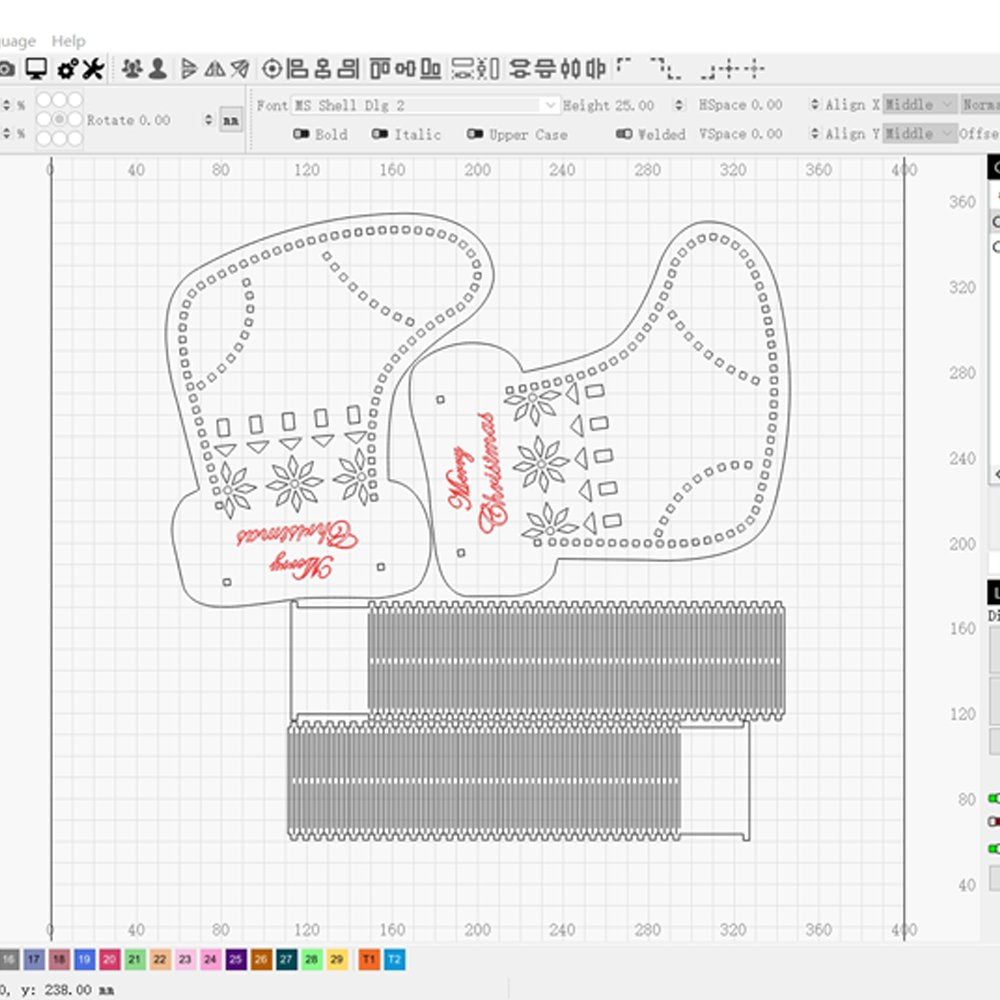The image size is (1000, 1000).
Task: Select the T1 tool layer swatch
Action: [x=369, y=960]
